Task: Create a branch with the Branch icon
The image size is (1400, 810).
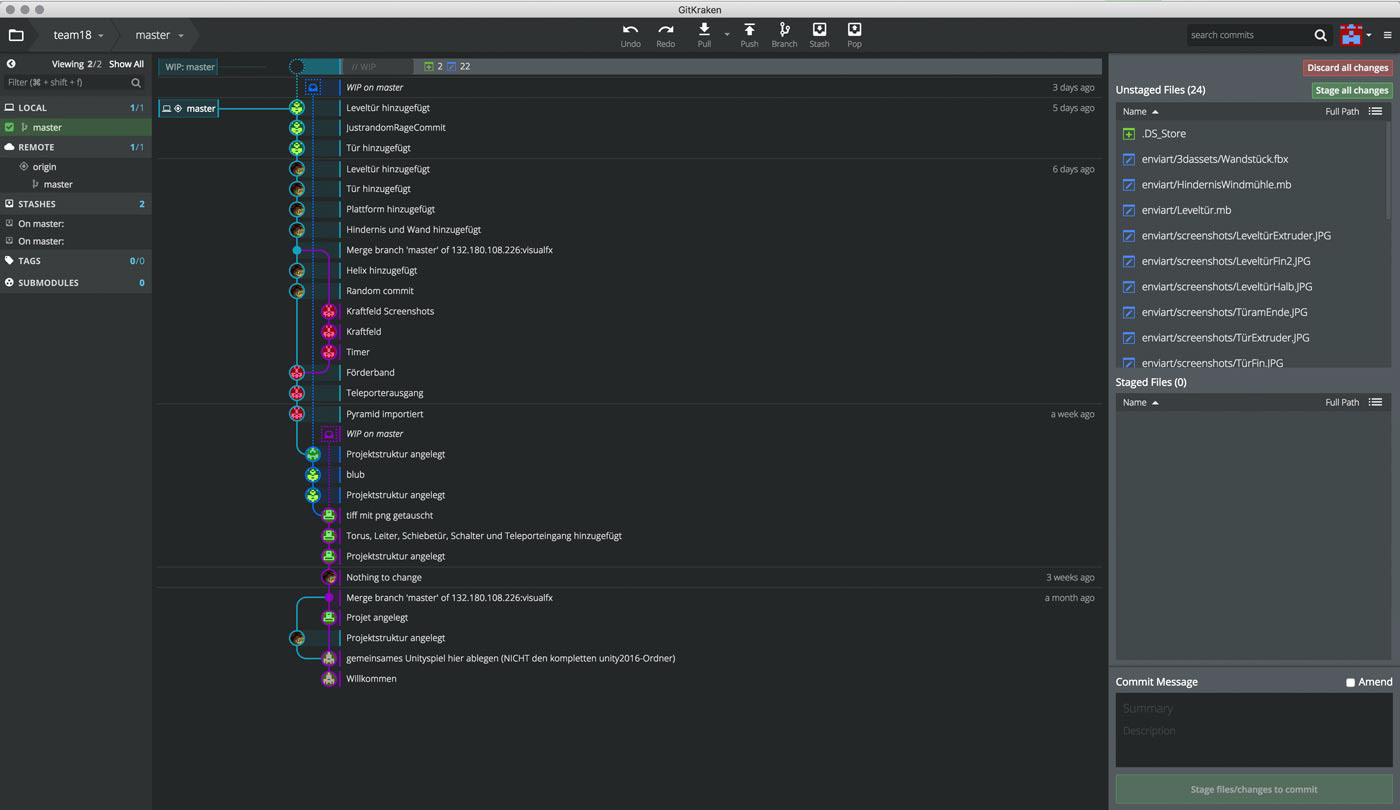Action: pyautogui.click(x=784, y=30)
